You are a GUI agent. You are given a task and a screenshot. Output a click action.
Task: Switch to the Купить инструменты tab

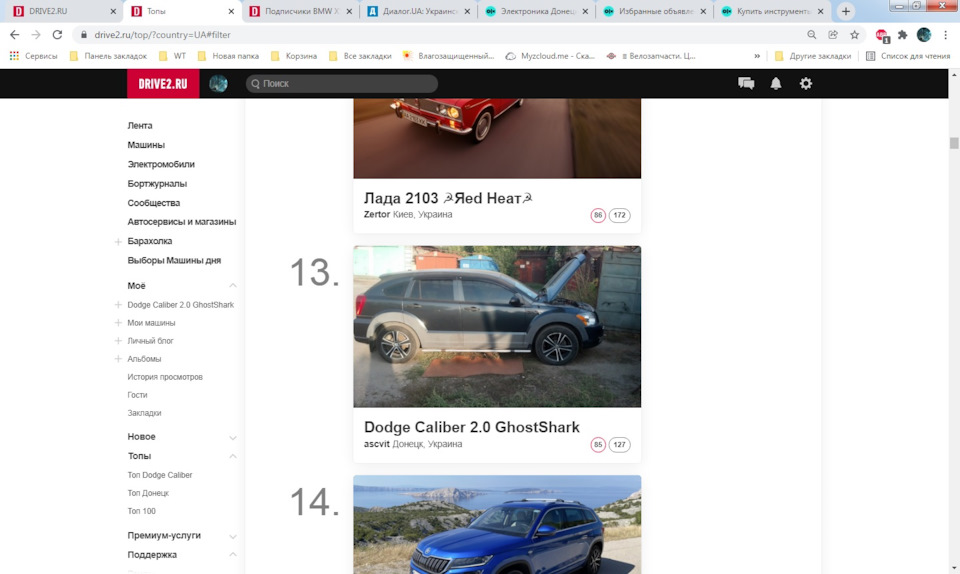click(773, 11)
